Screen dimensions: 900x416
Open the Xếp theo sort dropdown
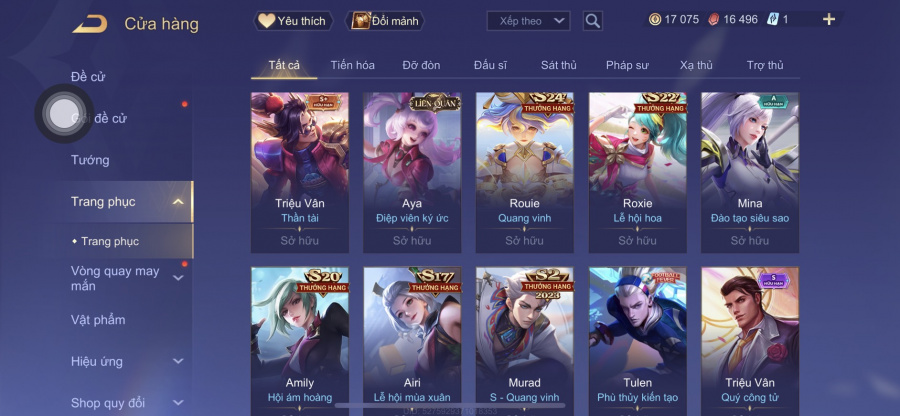click(528, 21)
